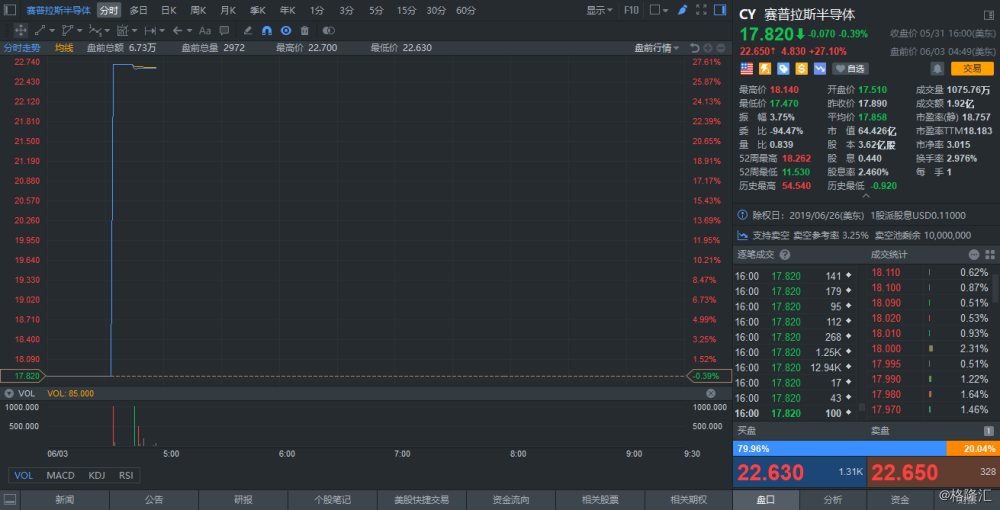Select the Aa text annotation tool
Screen dimensions: 1000x510
point(205,30)
